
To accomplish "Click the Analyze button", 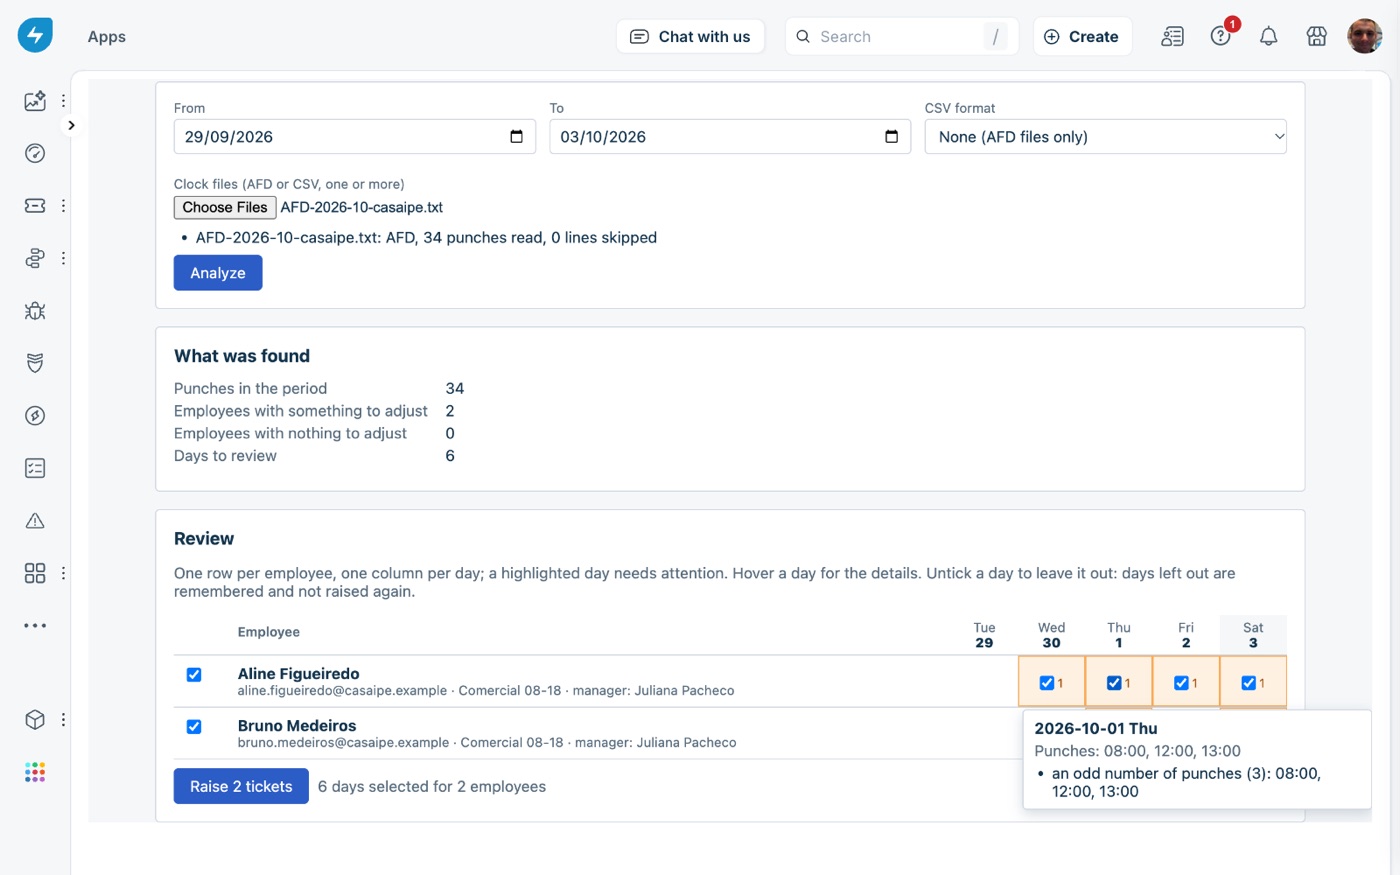I will coord(218,273).
